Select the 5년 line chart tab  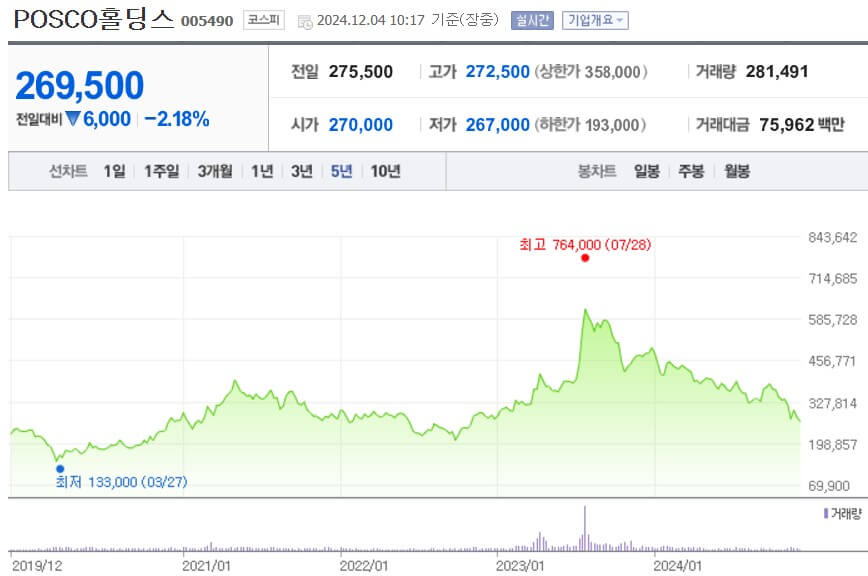tap(342, 171)
